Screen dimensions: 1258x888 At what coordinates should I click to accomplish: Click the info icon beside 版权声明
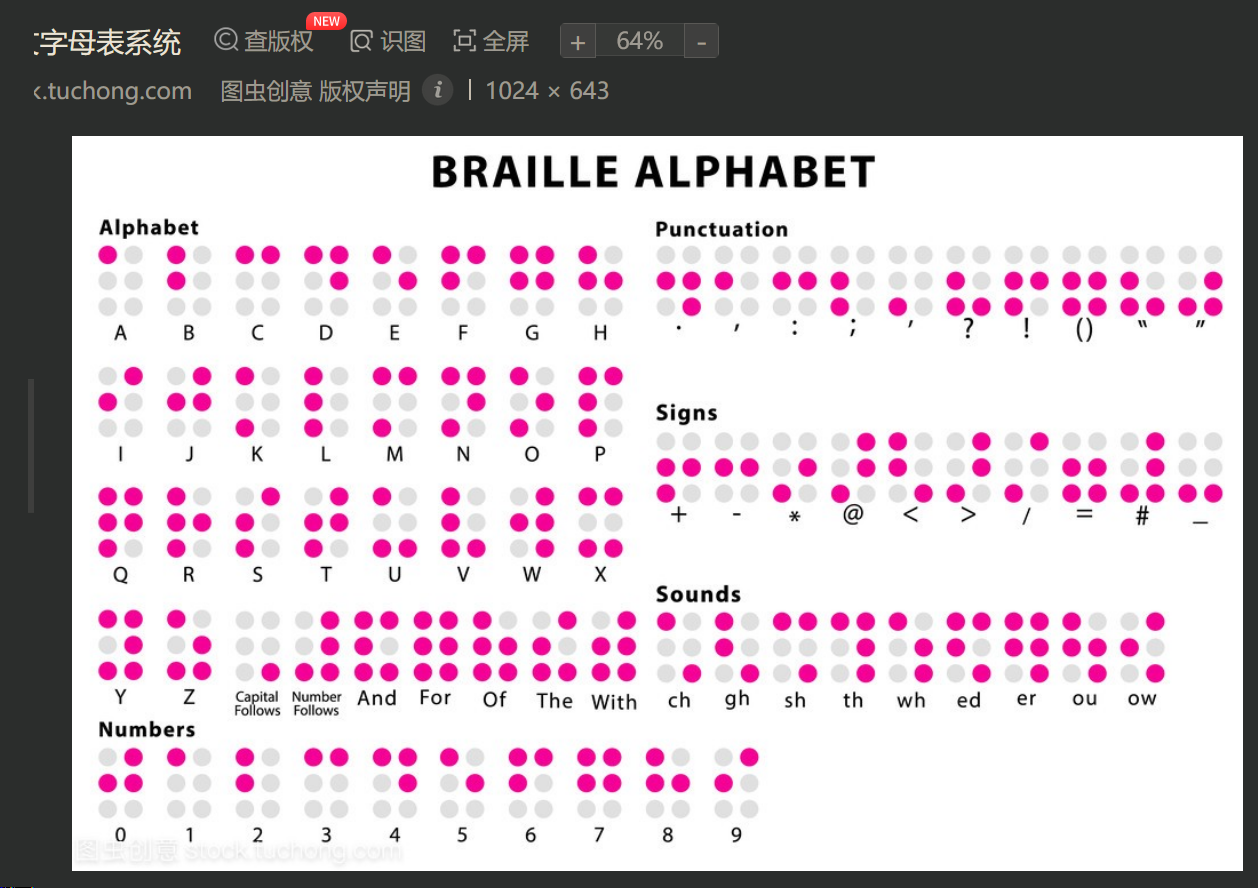(437, 90)
